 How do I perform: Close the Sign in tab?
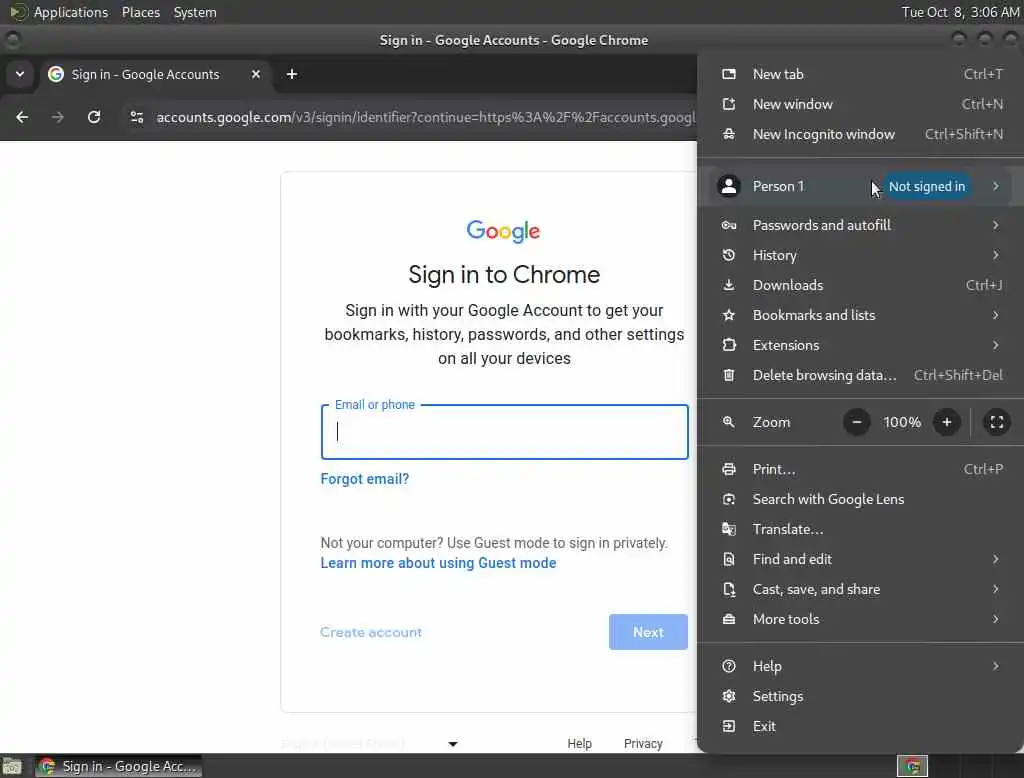256,74
